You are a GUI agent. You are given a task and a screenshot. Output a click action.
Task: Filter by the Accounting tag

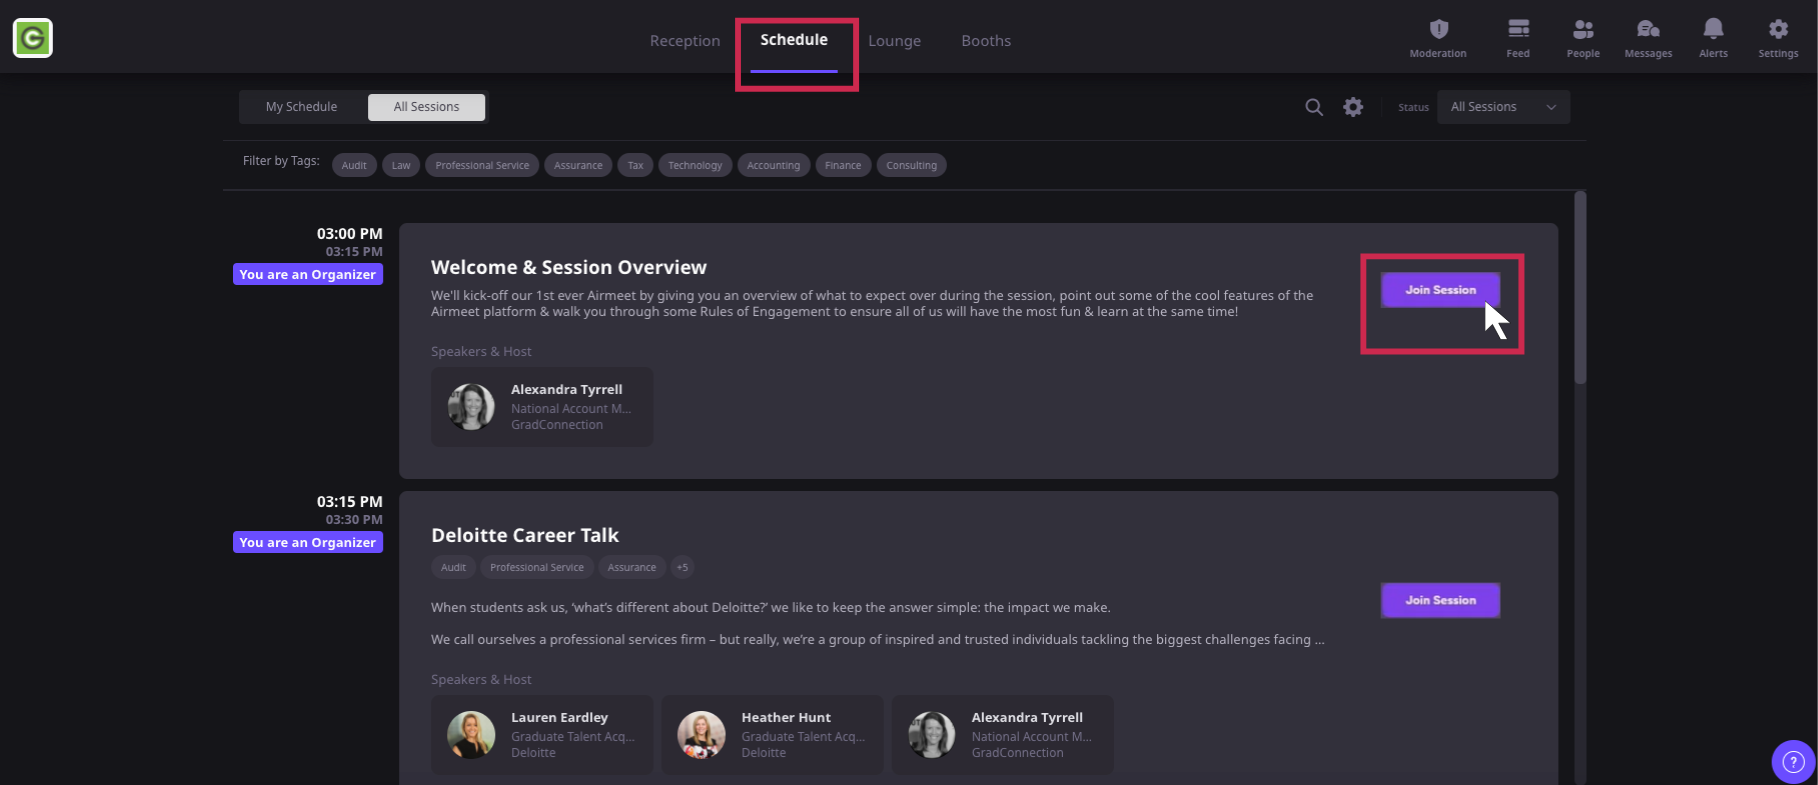pyautogui.click(x=773, y=165)
